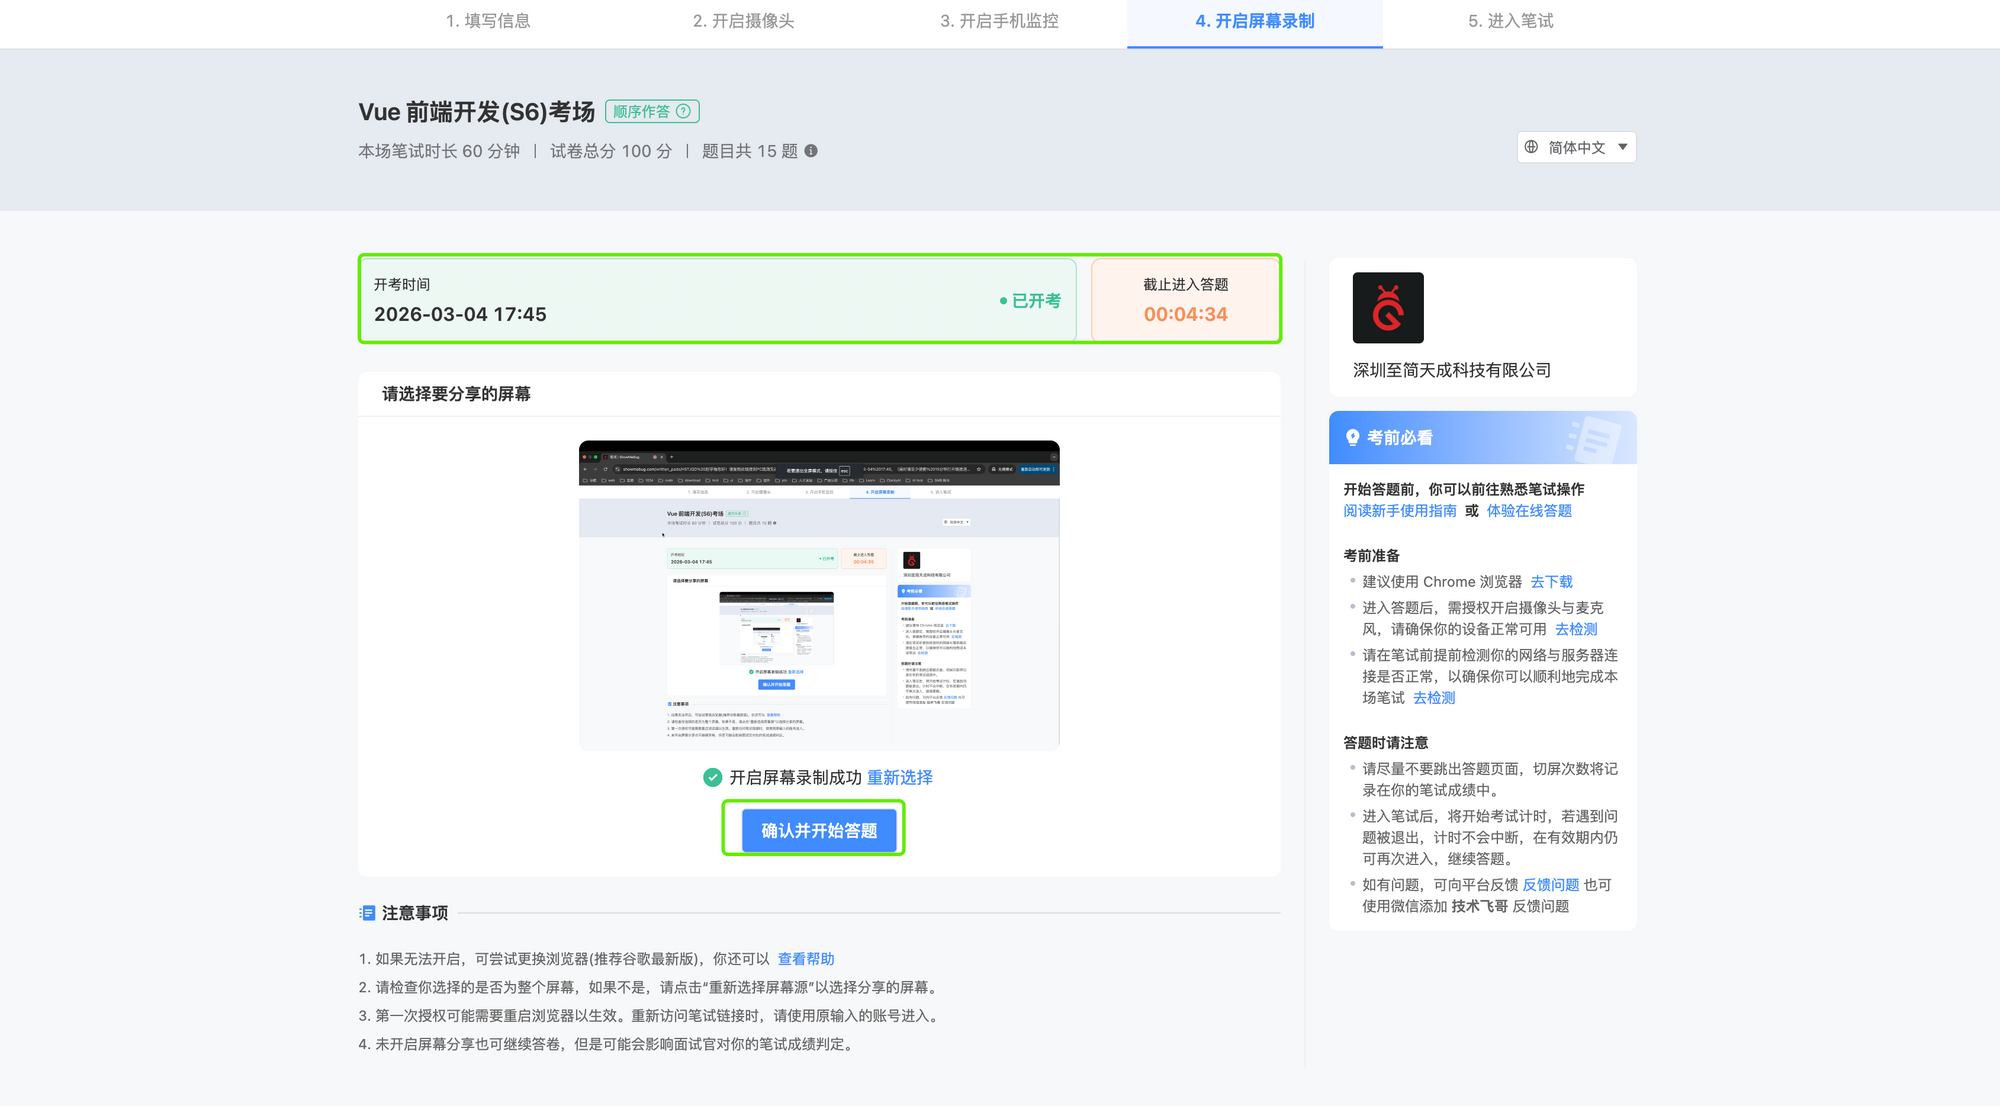Switch to 1. 填写信息 step tab

(488, 21)
